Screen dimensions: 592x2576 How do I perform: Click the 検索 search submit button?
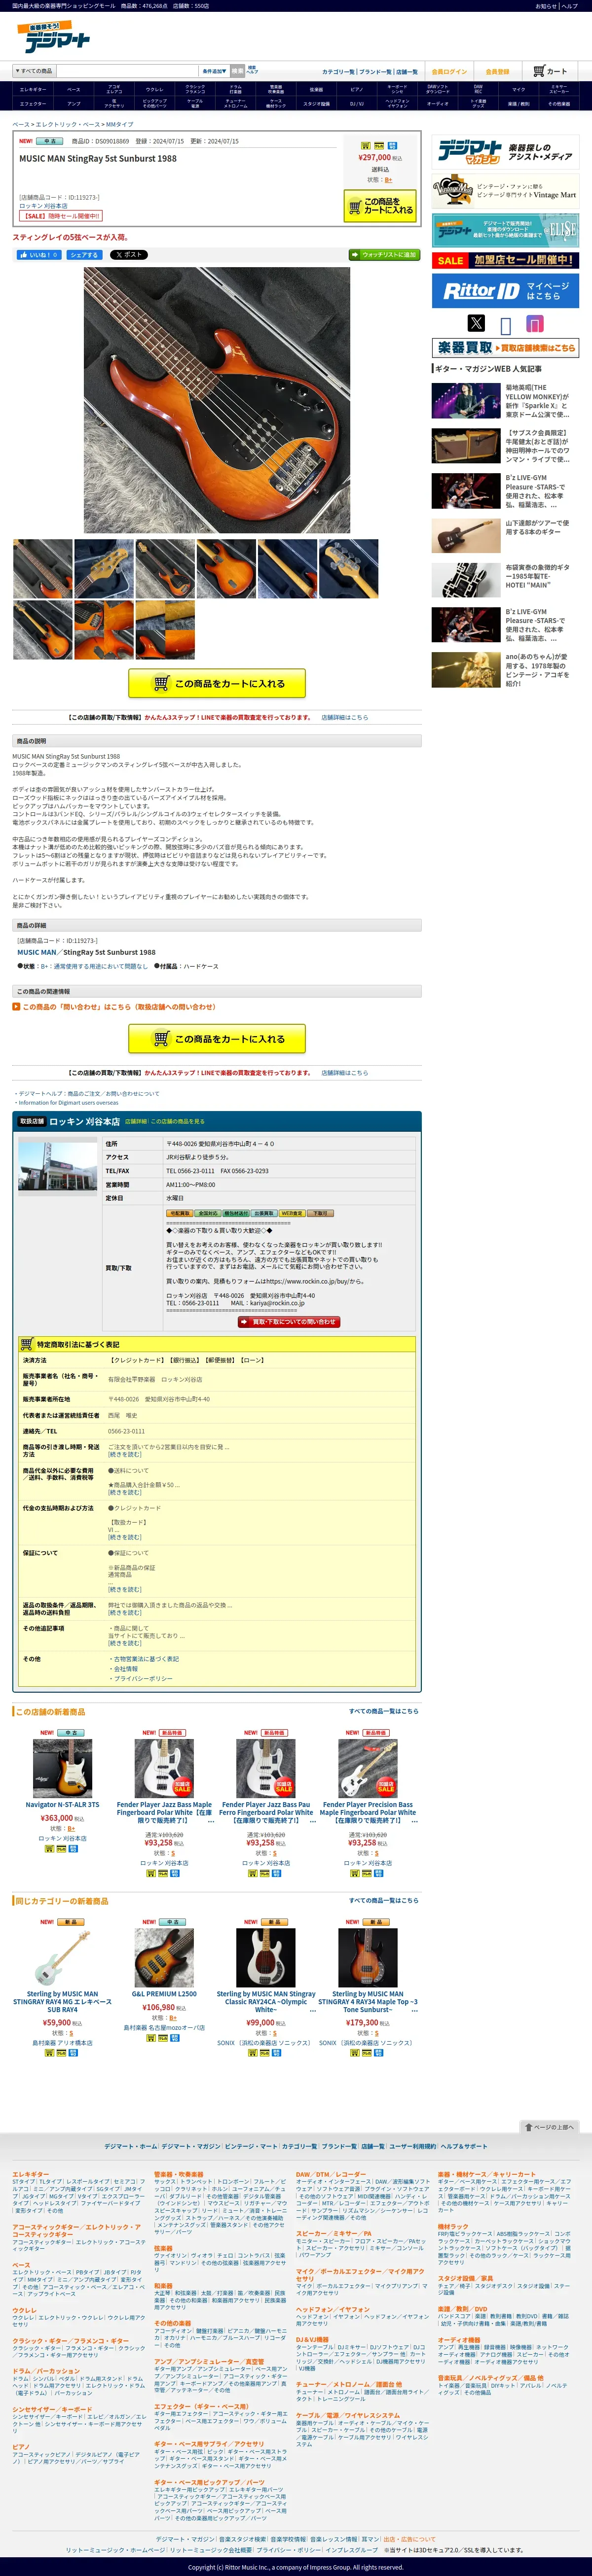237,71
